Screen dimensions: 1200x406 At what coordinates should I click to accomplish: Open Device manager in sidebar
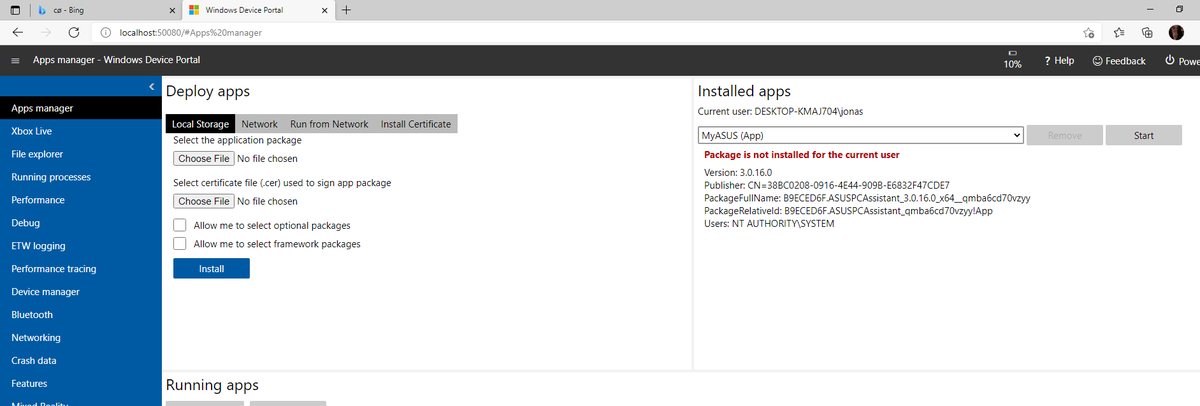[x=81, y=292]
